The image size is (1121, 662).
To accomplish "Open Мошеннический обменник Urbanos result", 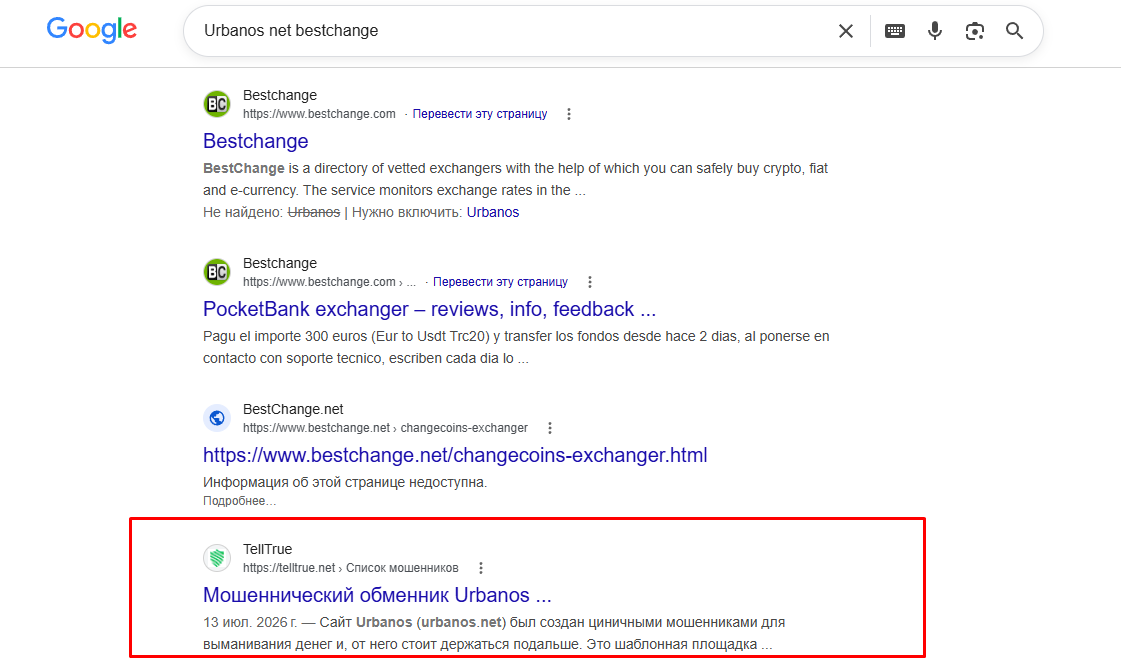I will (377, 595).
